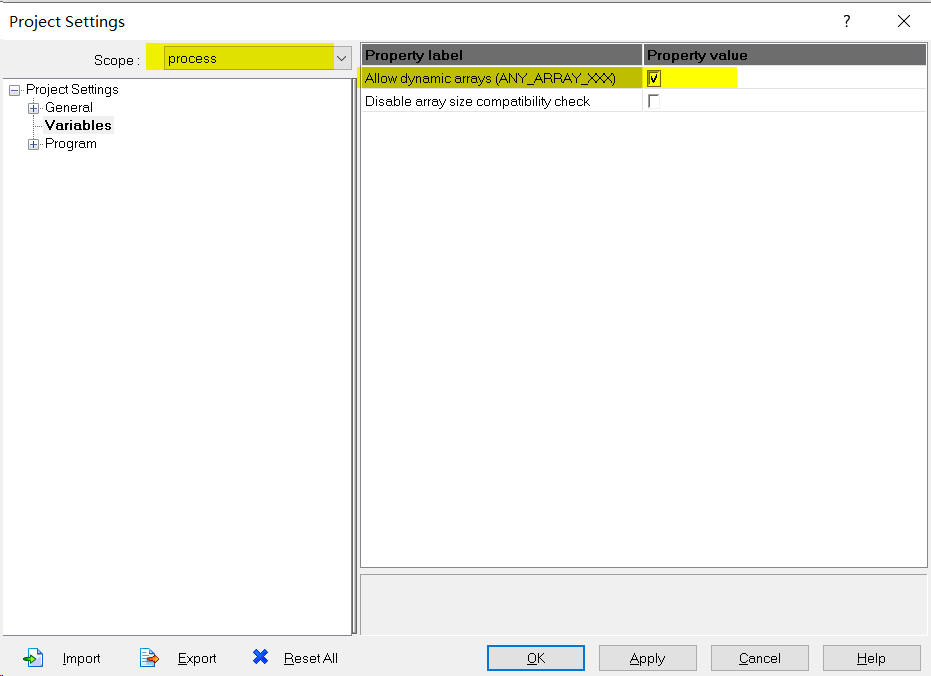Screen dimensions: 931x676
Task: Uncheck Allow dynamic arrays checkbox
Action: [x=654, y=78]
